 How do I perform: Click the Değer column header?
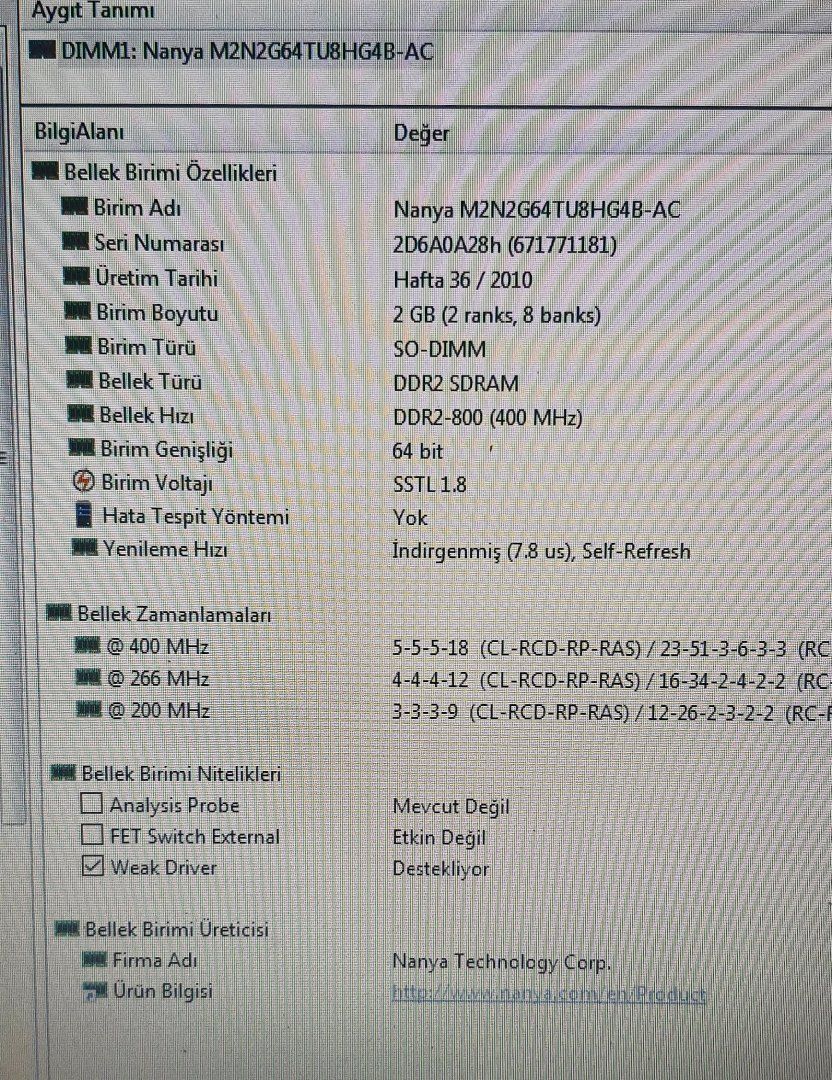[x=422, y=133]
